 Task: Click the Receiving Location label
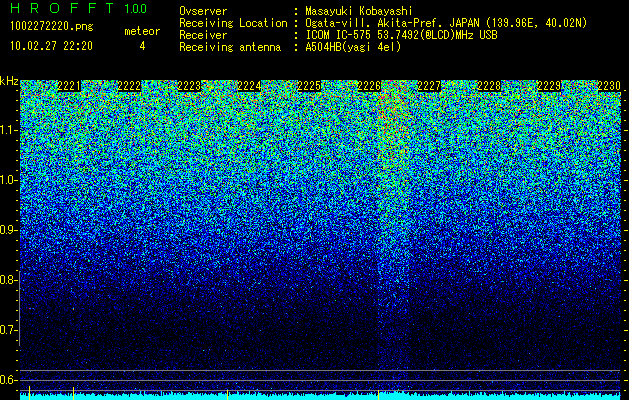(x=233, y=23)
